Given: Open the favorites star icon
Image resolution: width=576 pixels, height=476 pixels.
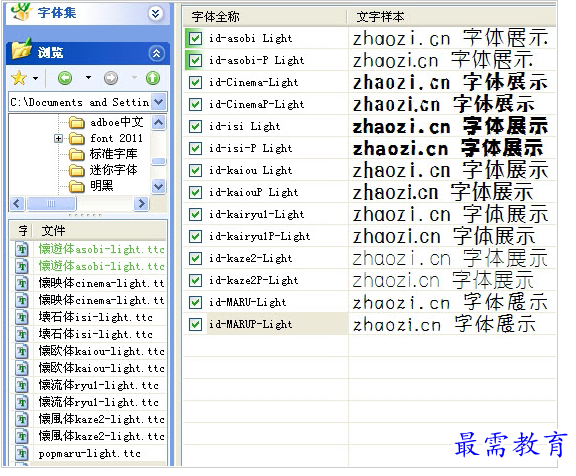Looking at the screenshot, I should [x=19, y=78].
